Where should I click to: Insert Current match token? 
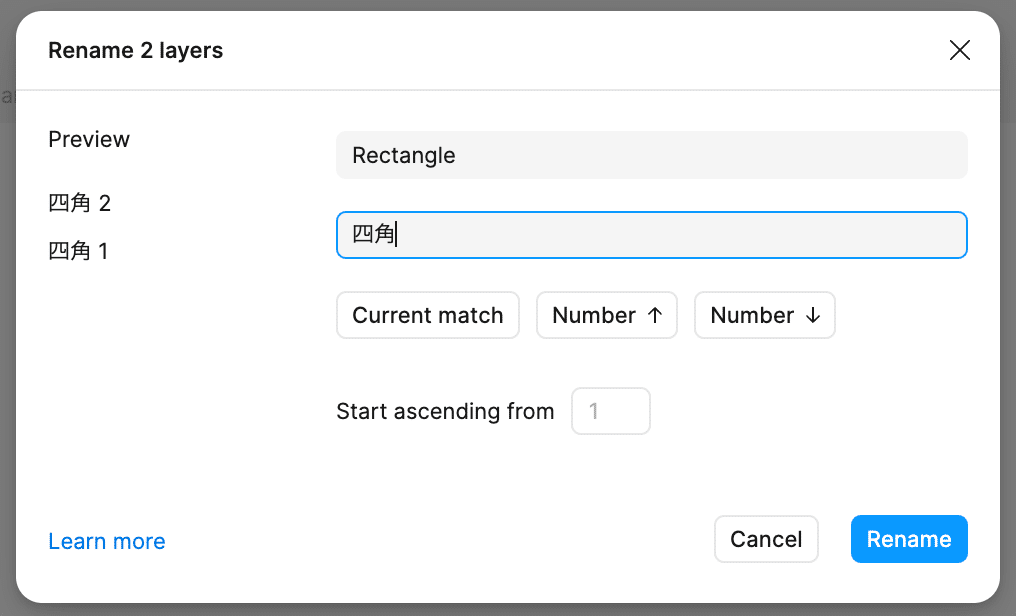(428, 315)
